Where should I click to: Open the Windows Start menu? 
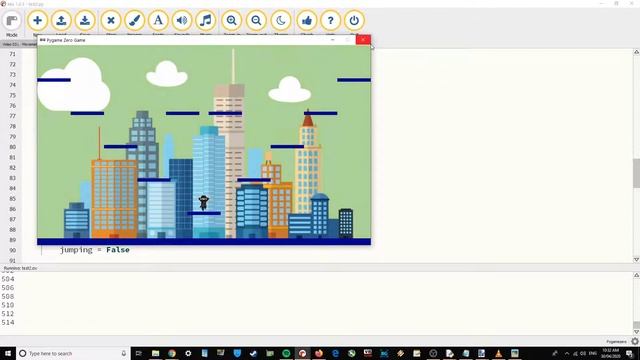tap(8, 353)
